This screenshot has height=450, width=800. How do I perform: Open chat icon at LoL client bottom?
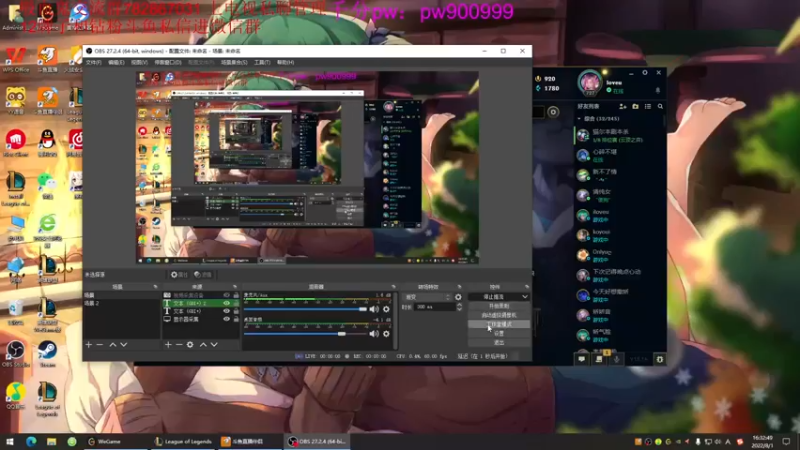pos(582,359)
